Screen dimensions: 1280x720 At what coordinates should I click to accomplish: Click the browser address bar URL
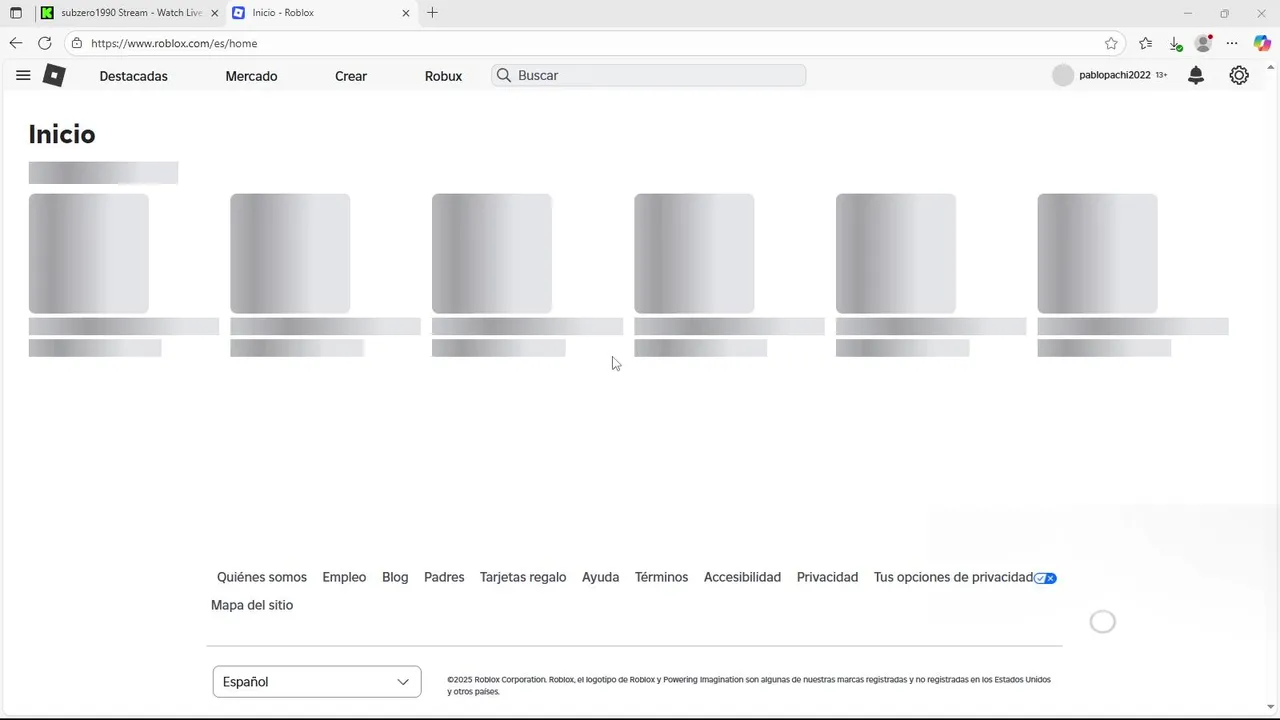174,43
